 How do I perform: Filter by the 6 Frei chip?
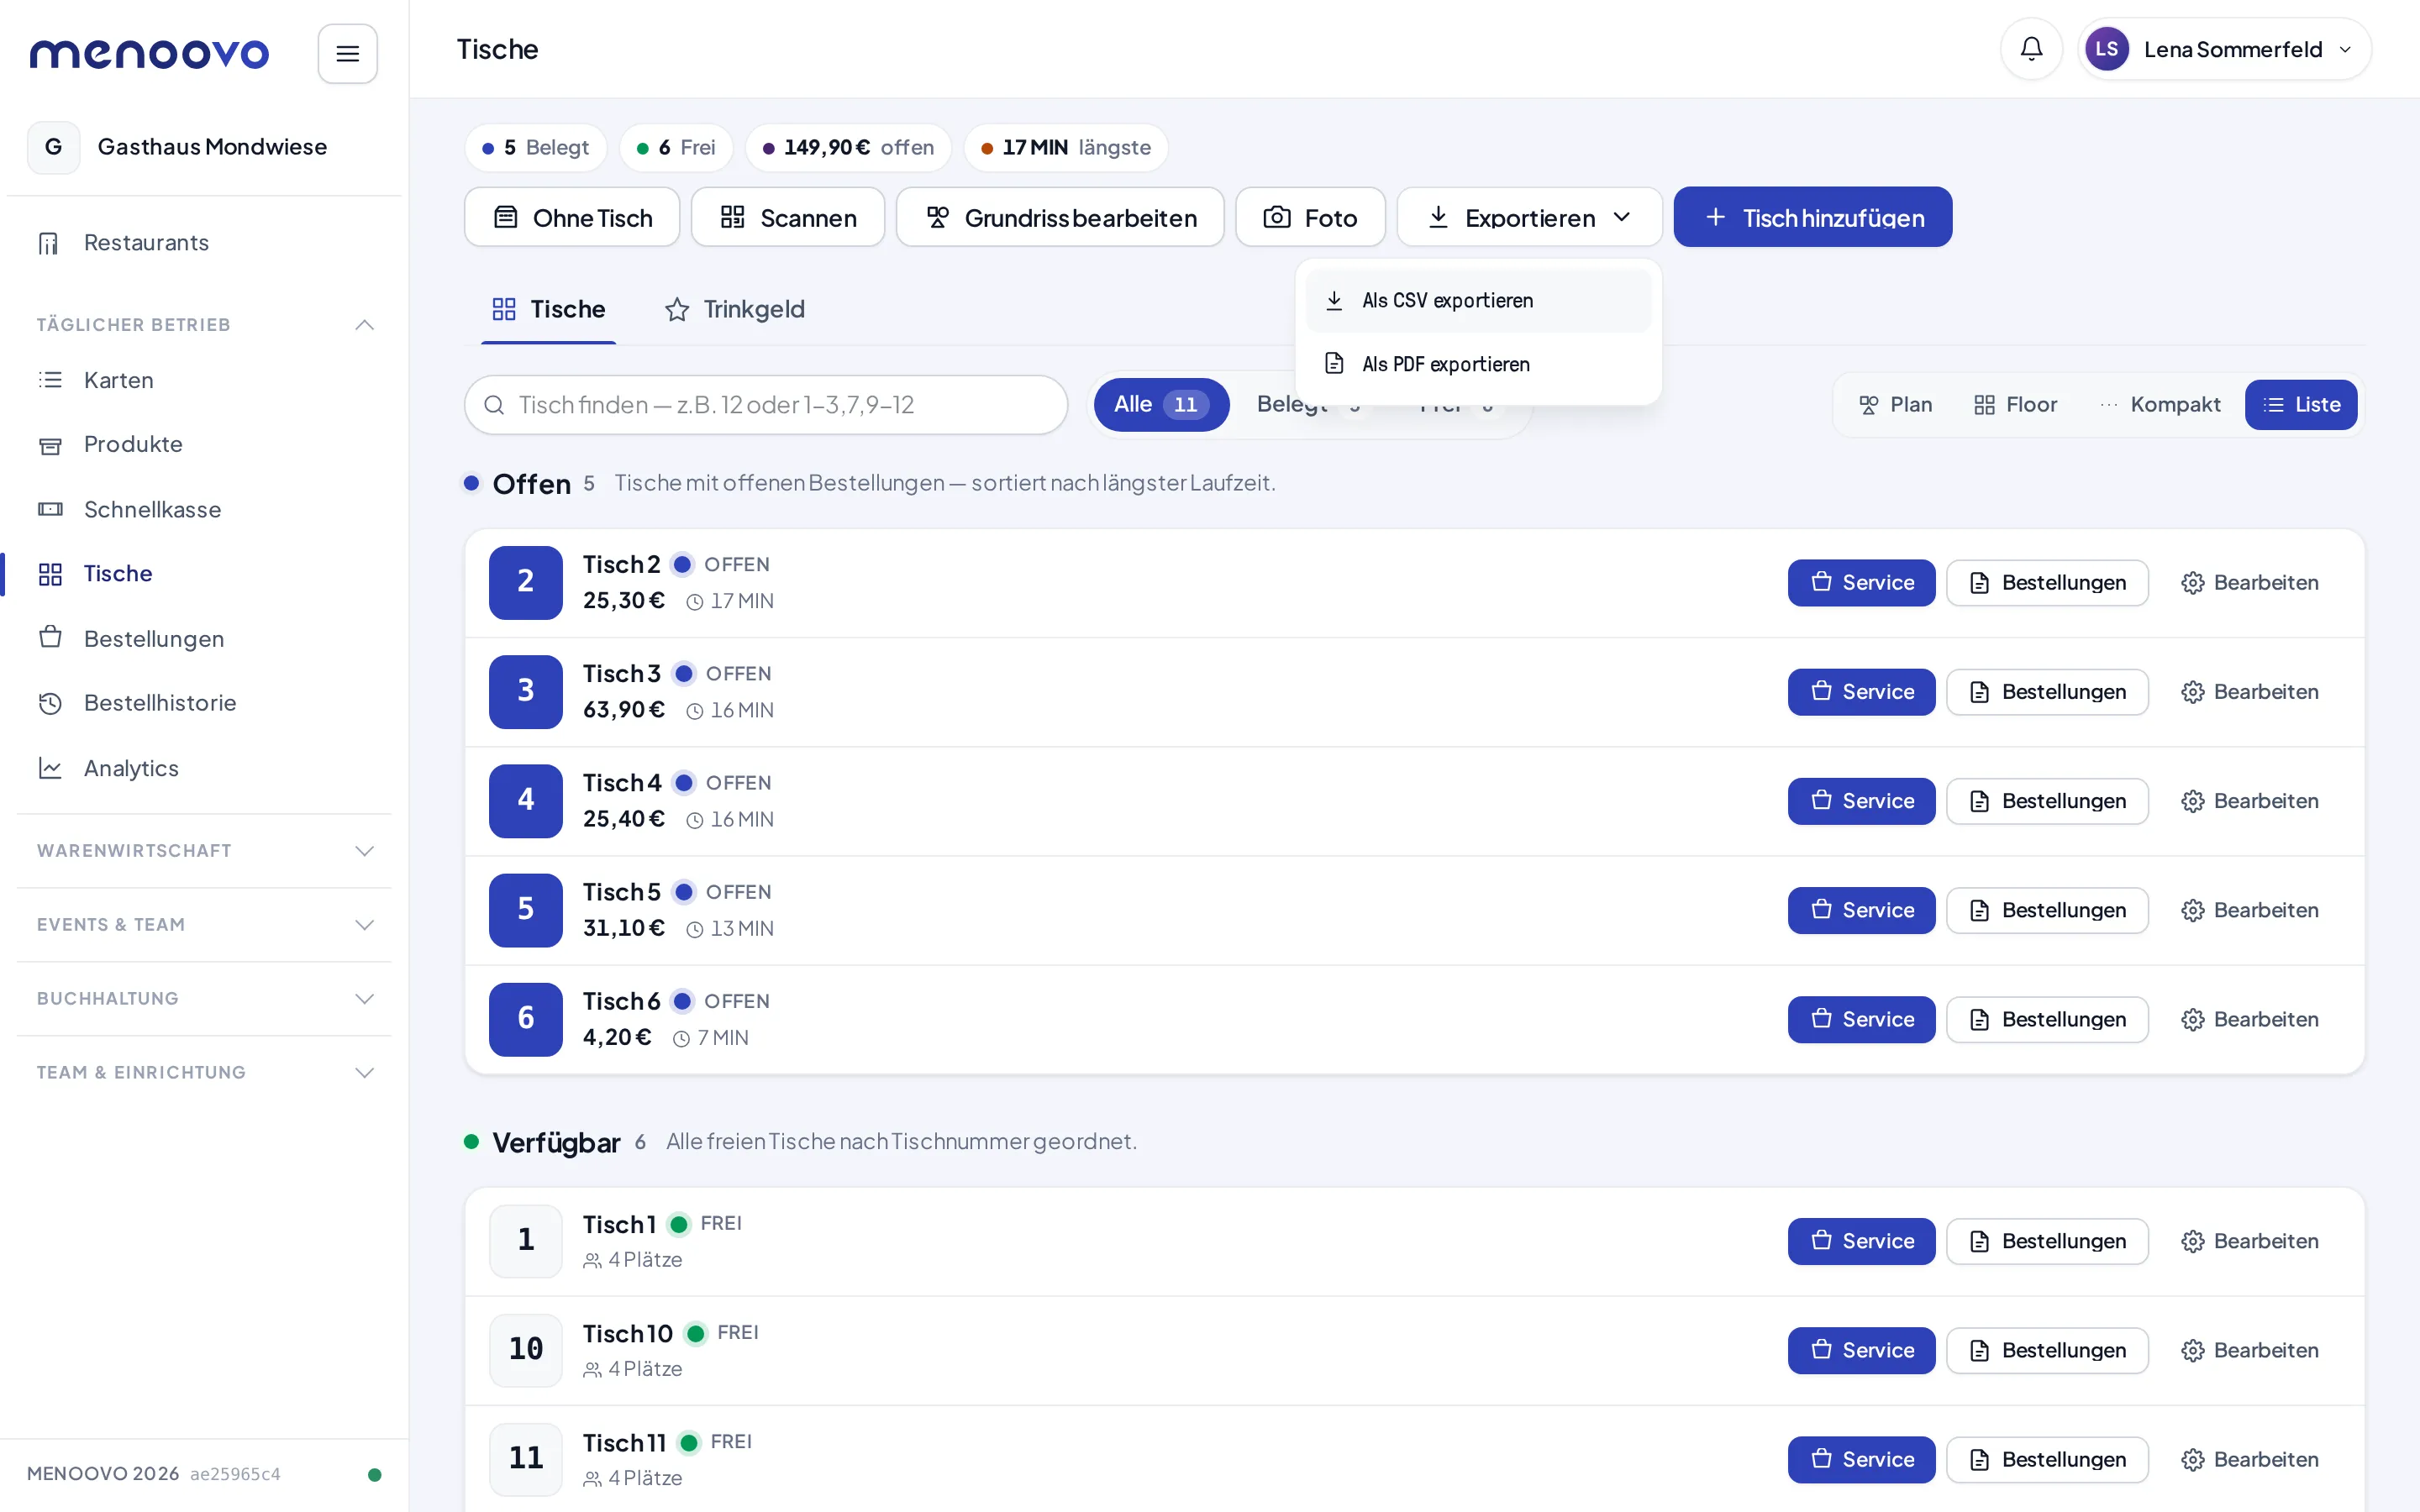677,148
